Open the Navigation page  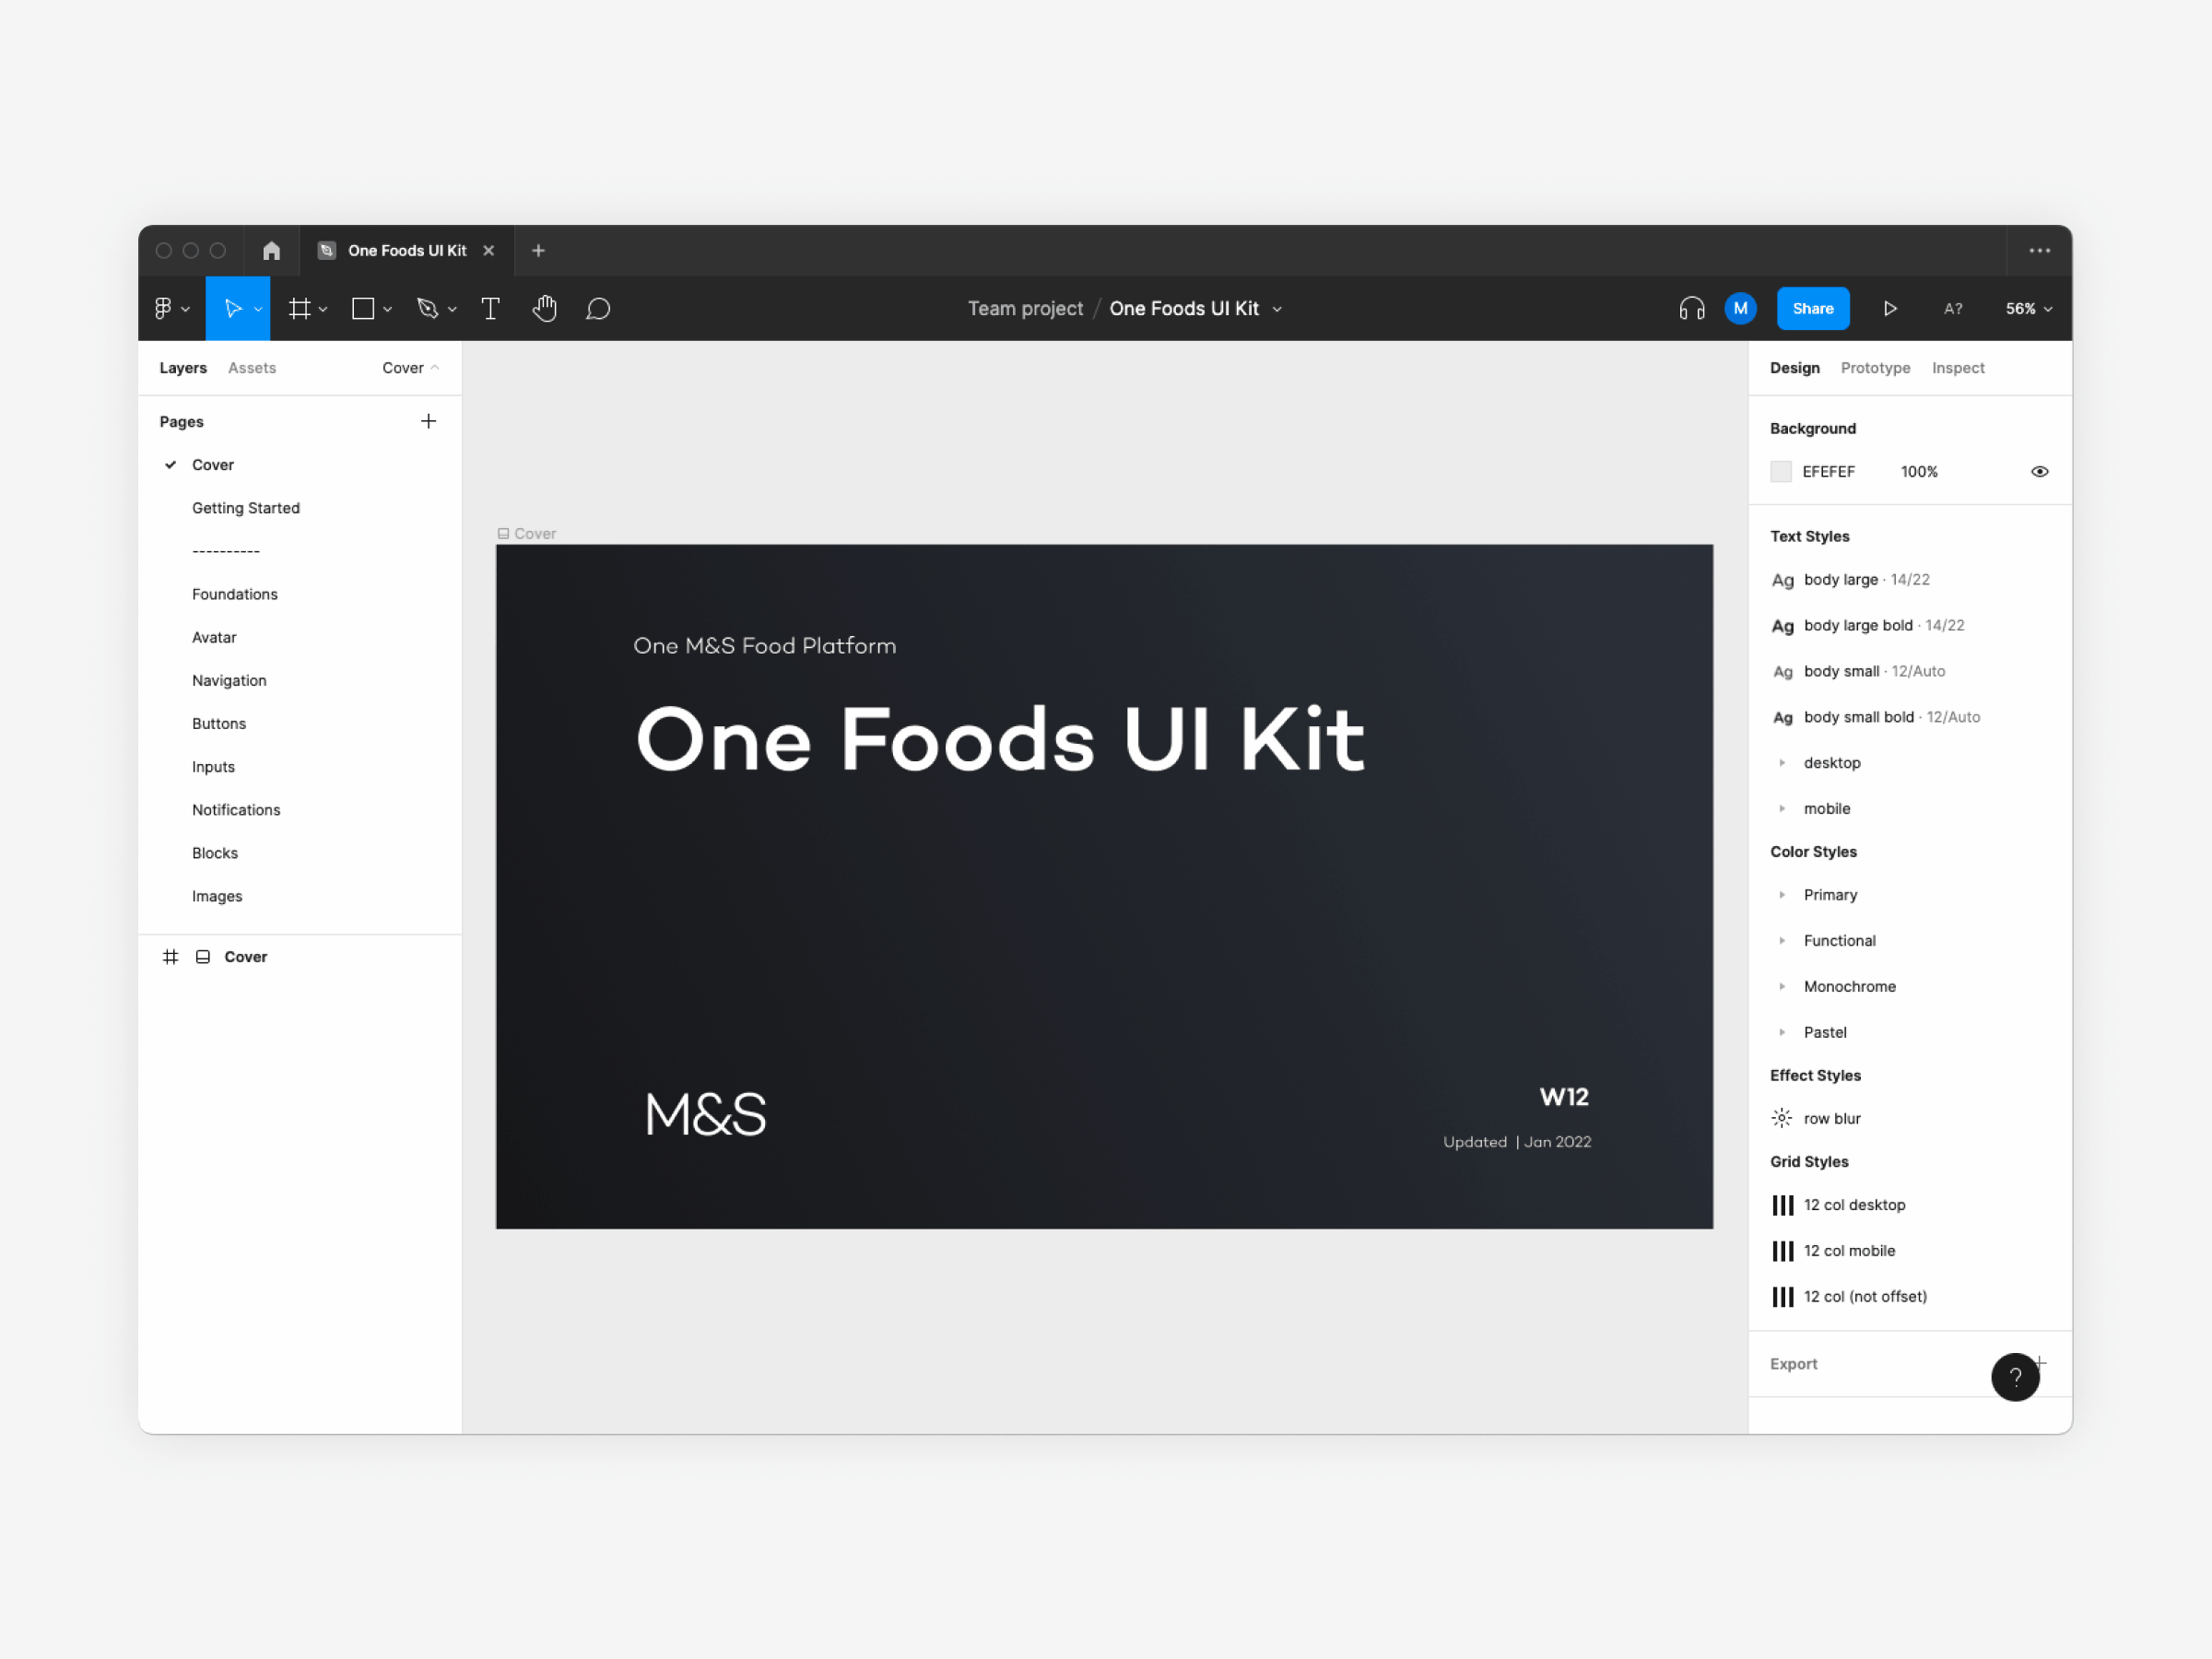click(229, 680)
